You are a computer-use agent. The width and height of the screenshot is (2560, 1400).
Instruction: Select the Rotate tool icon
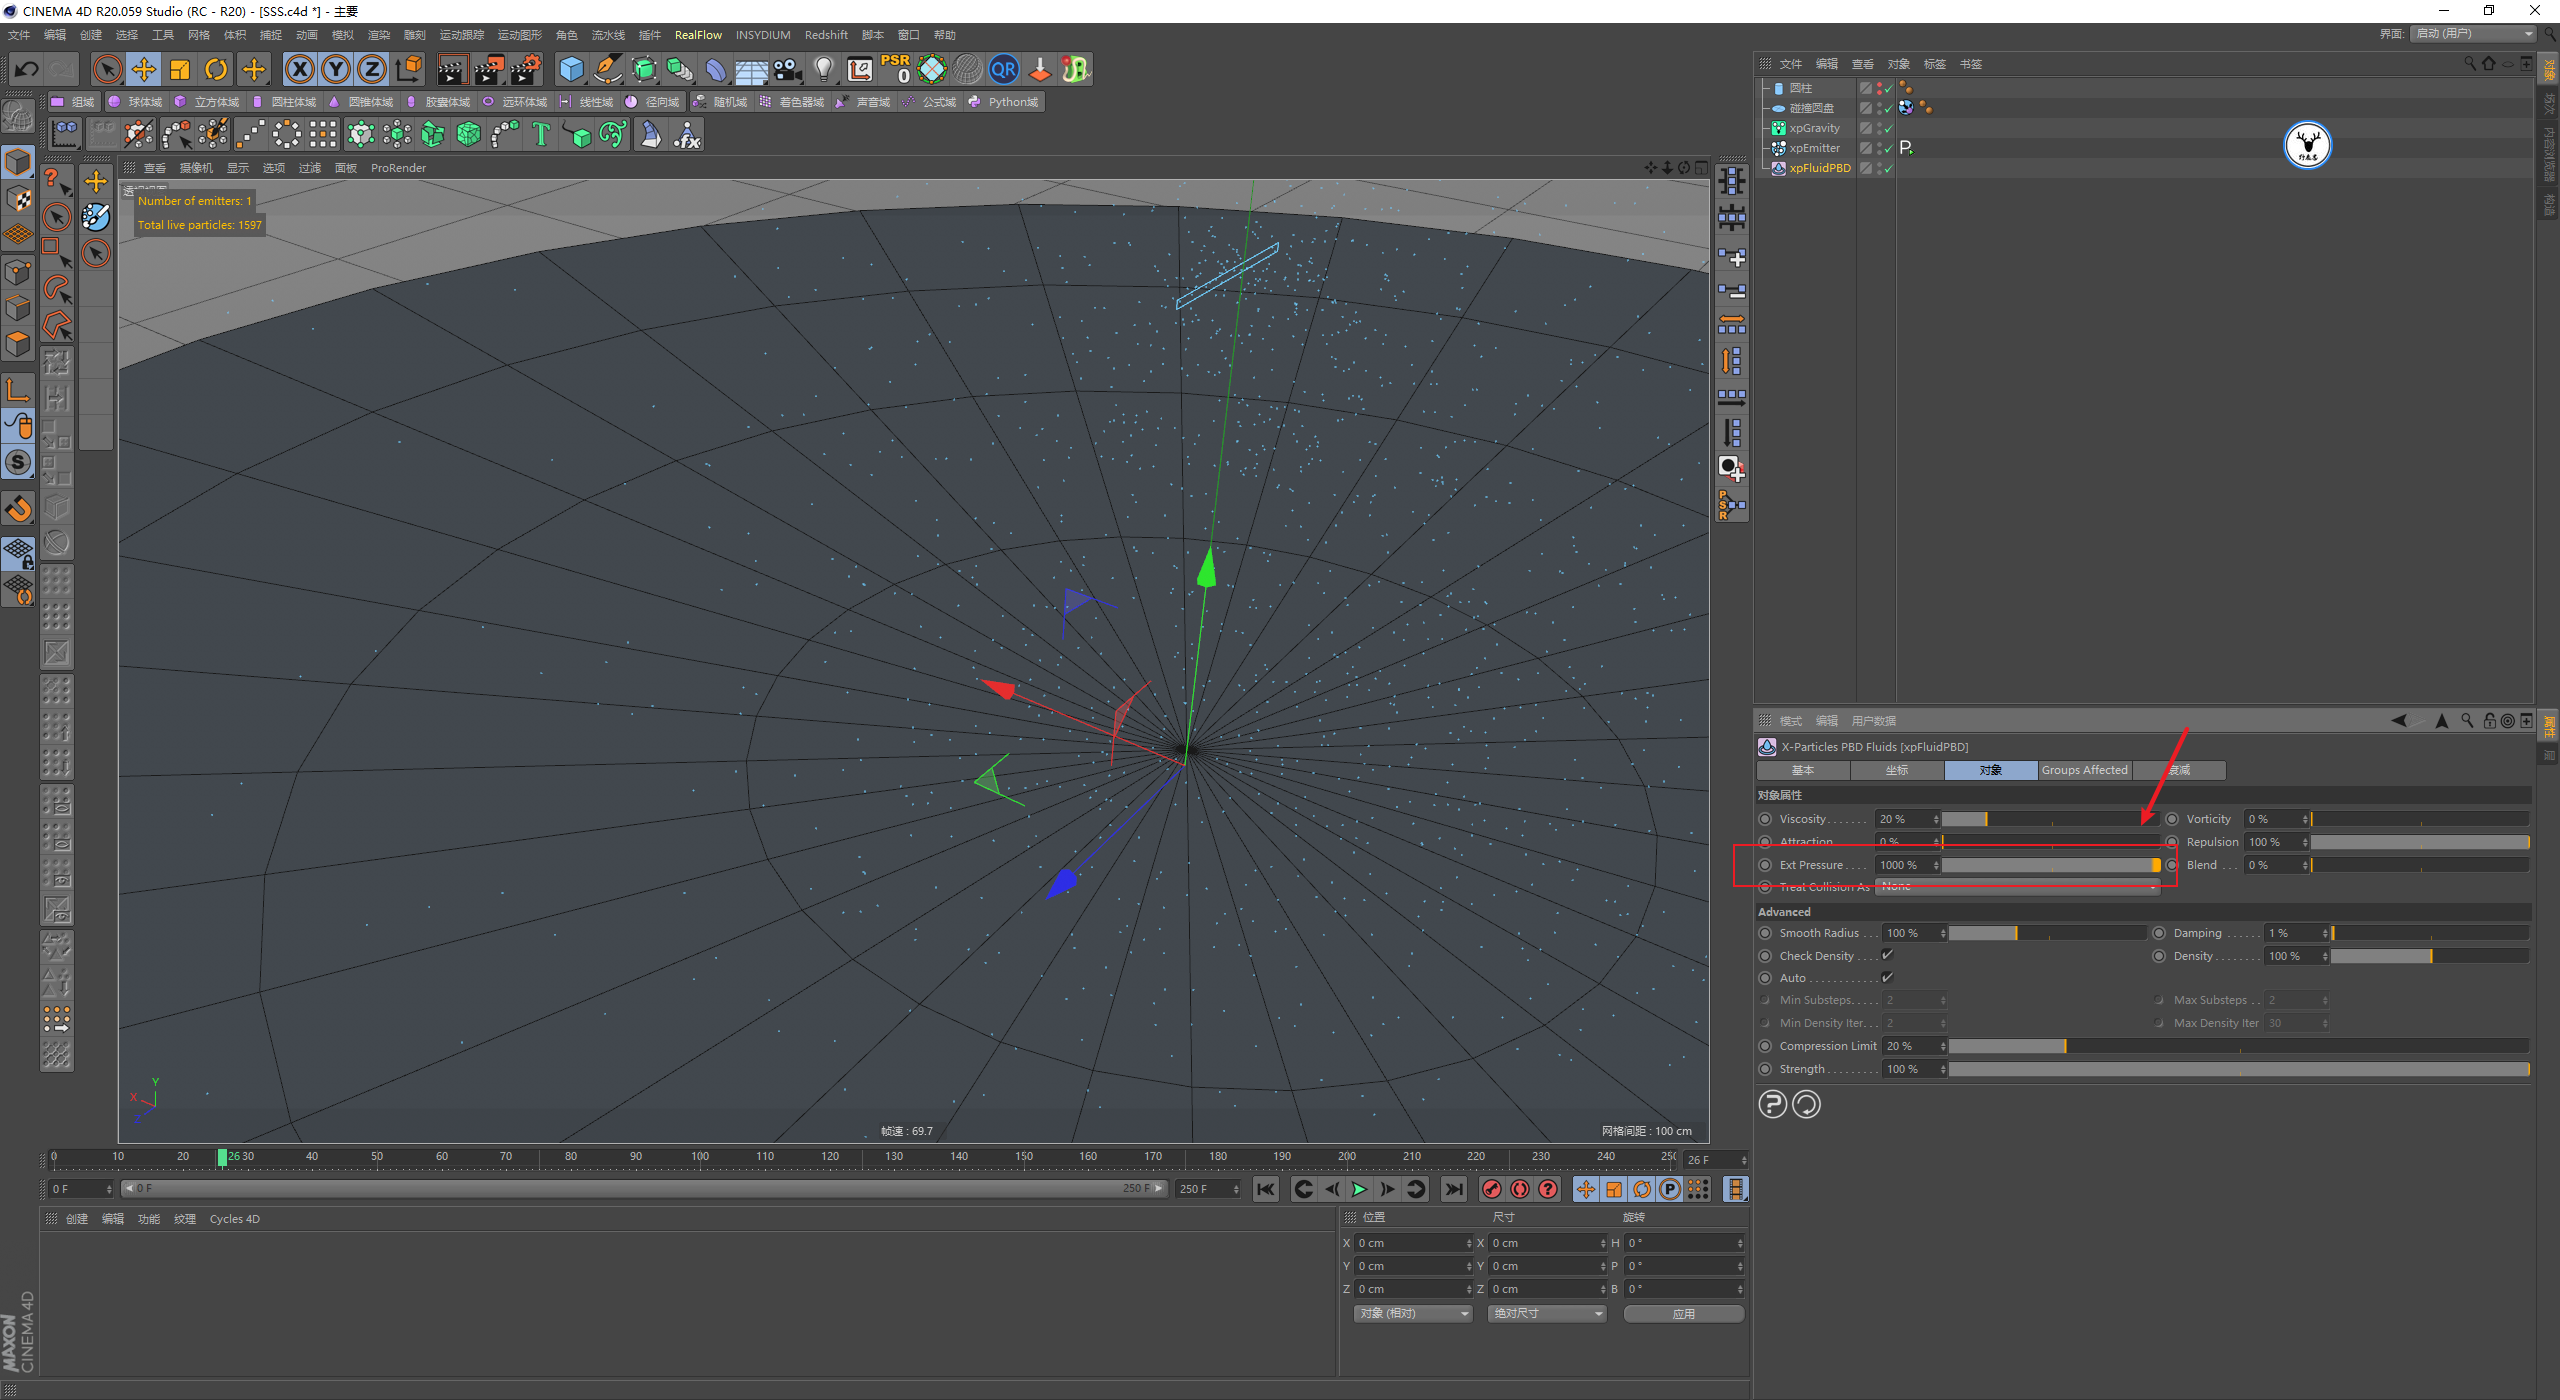coord(216,69)
